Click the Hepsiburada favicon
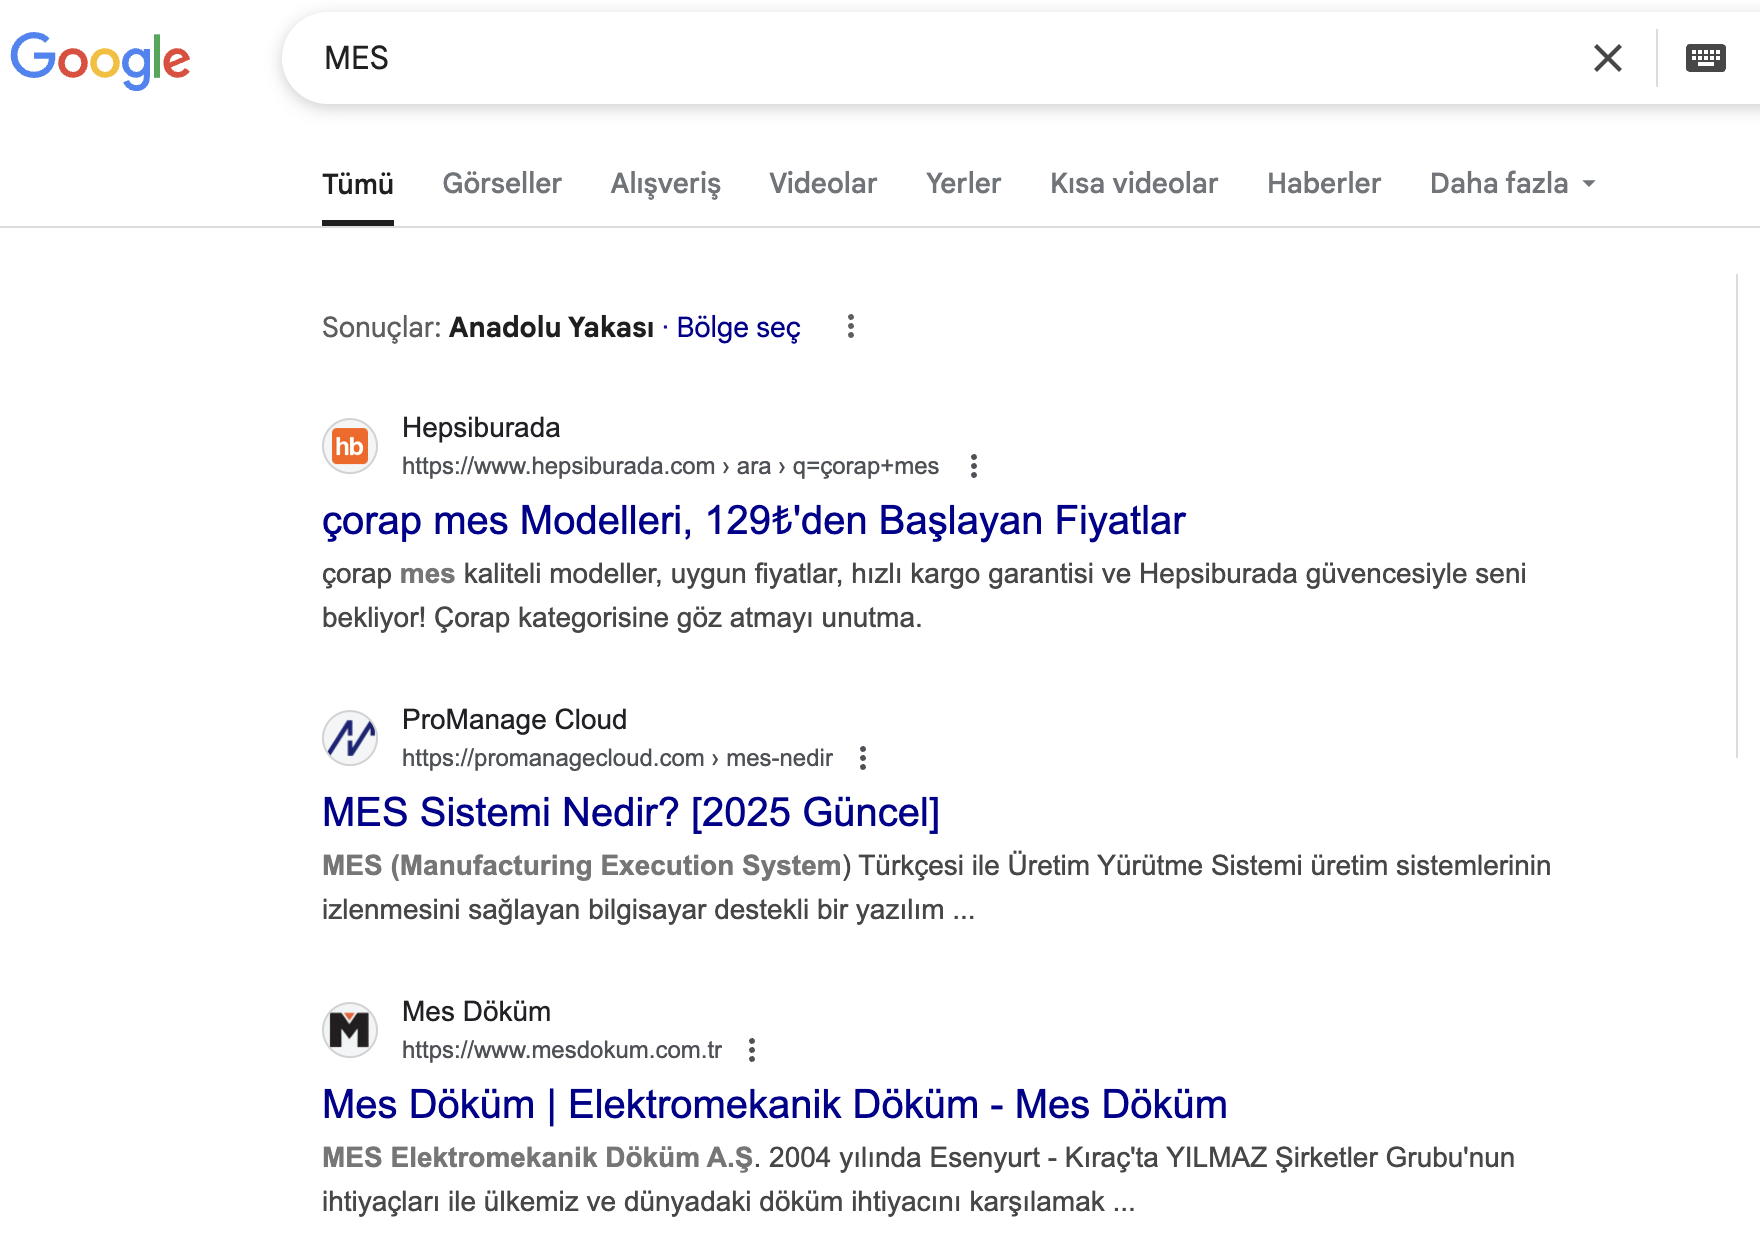This screenshot has width=1760, height=1242. pos(350,446)
